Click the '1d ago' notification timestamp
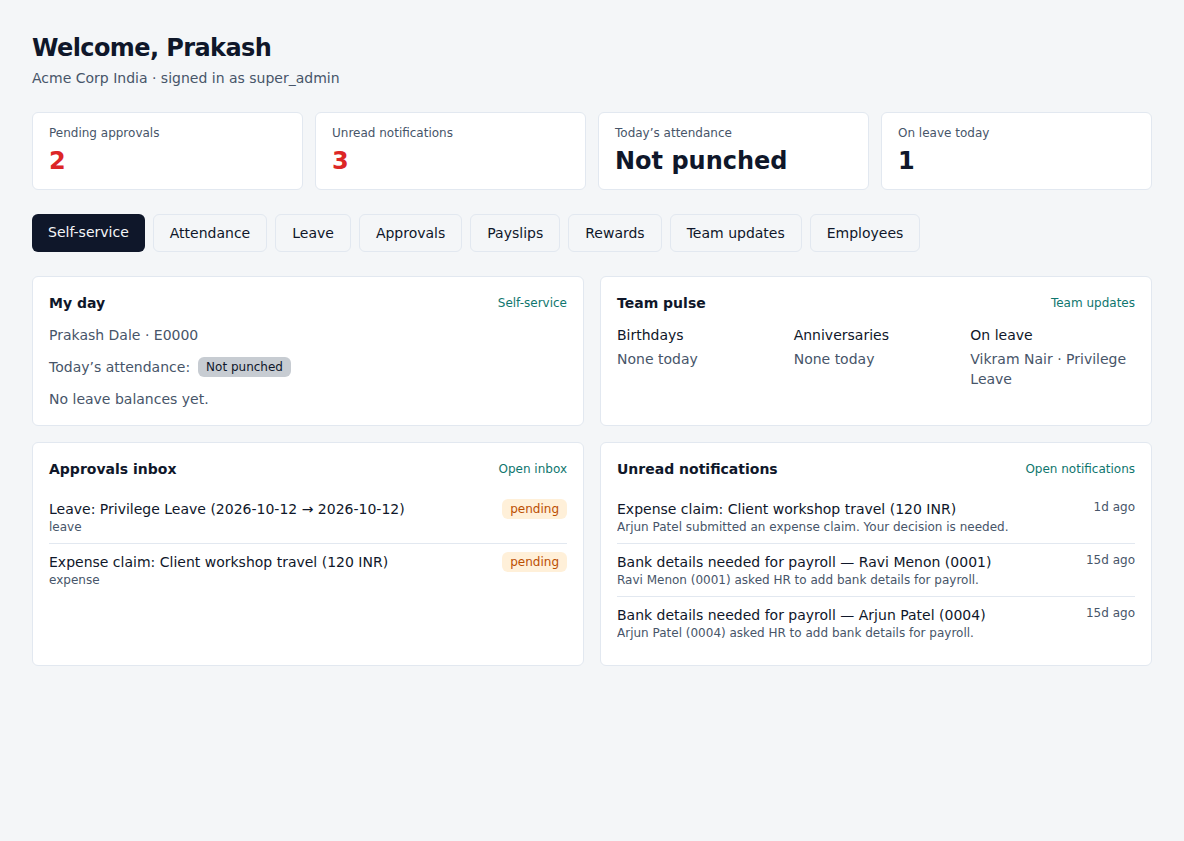The image size is (1184, 841). (1114, 507)
